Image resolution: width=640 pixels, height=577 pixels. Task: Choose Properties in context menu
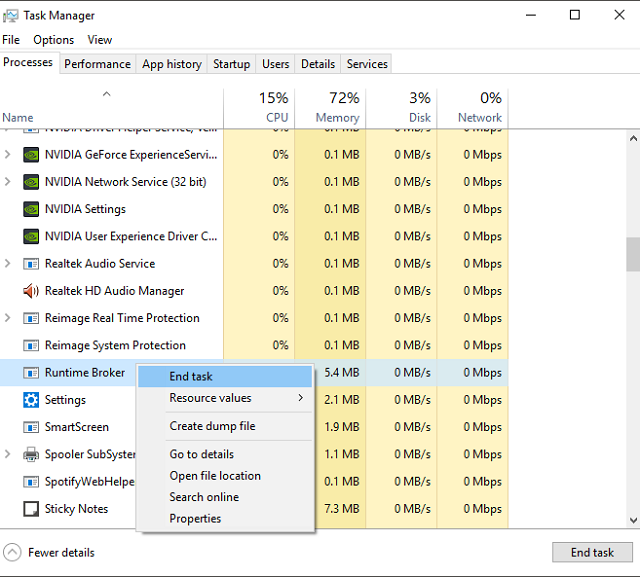[x=225, y=519]
